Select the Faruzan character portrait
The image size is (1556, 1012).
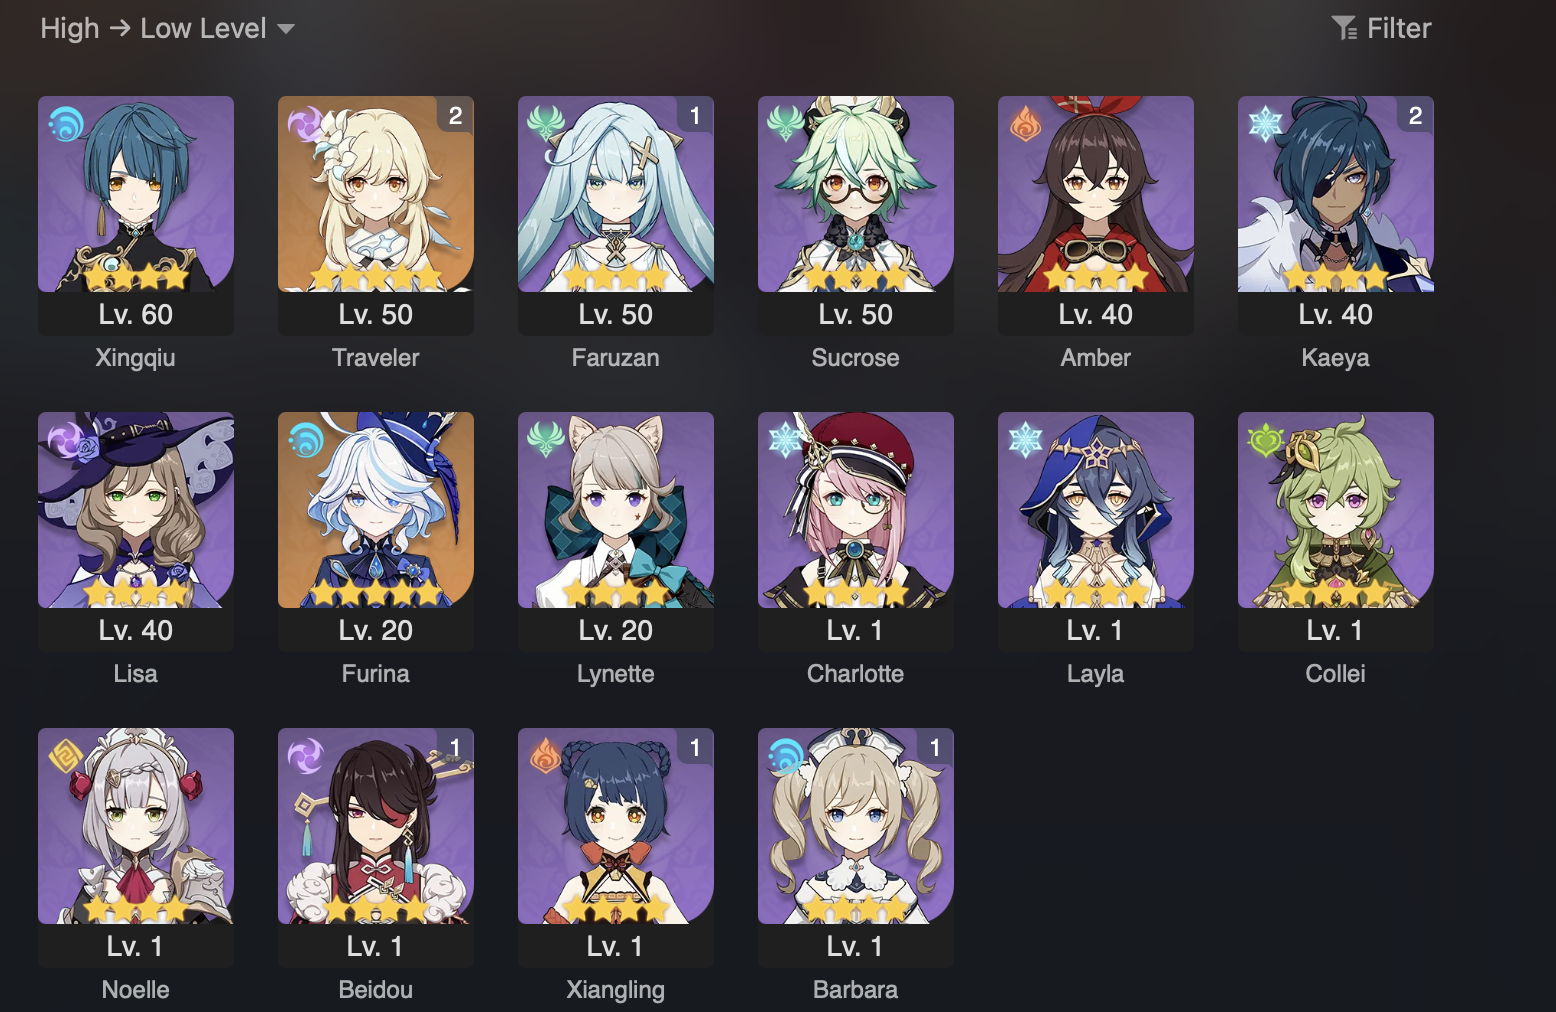tap(616, 194)
